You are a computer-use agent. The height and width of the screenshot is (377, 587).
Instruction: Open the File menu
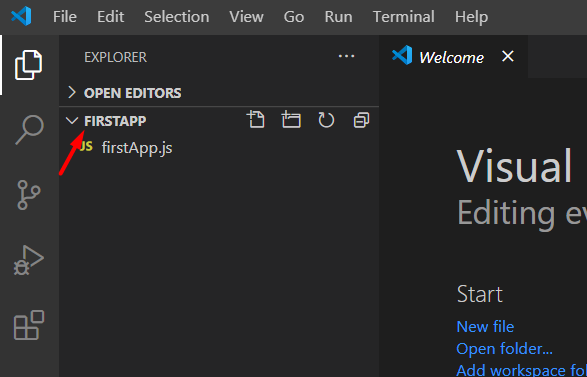[65, 17]
